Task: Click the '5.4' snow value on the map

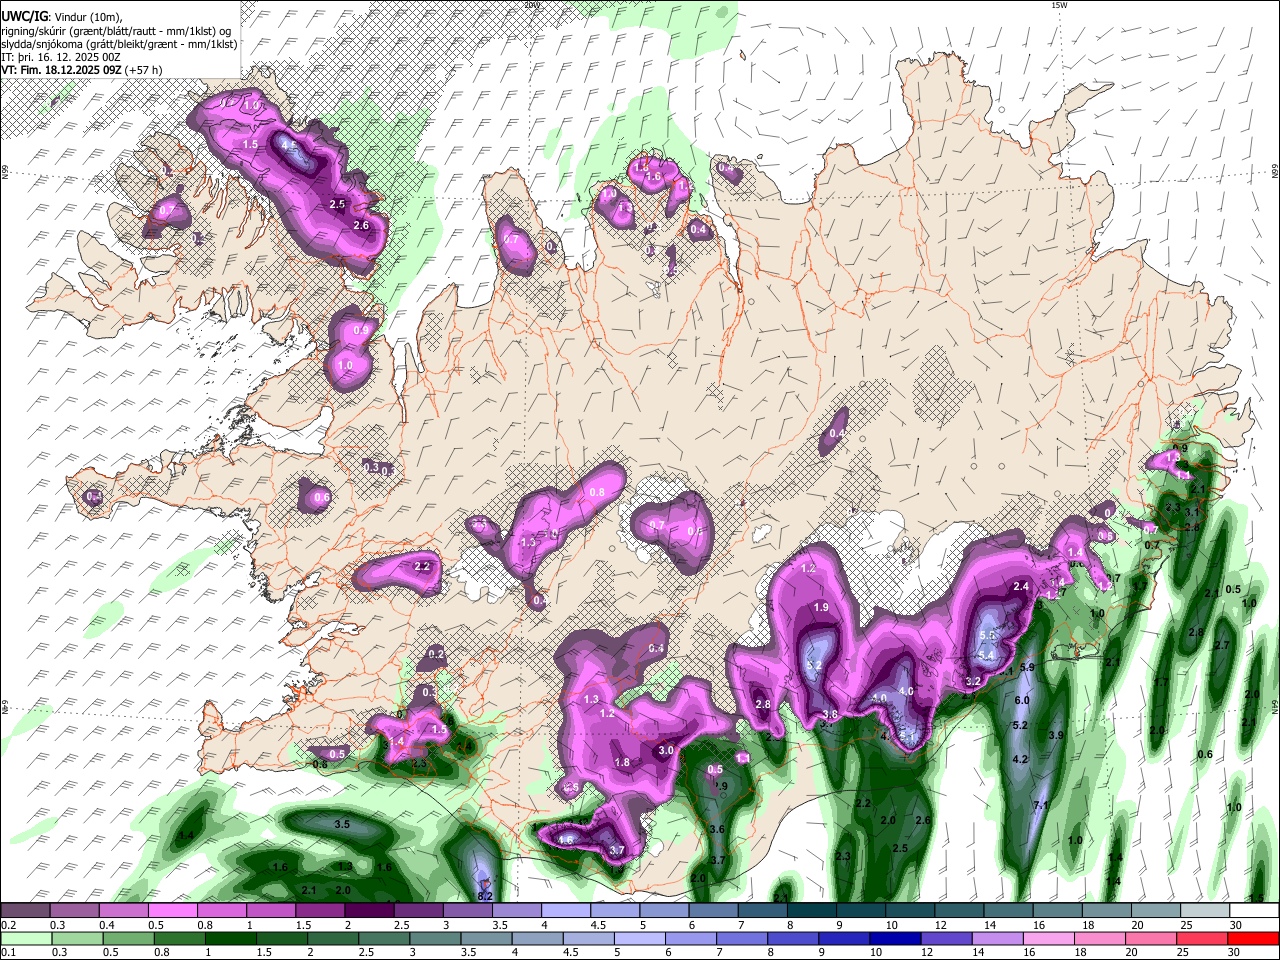Action: click(986, 655)
